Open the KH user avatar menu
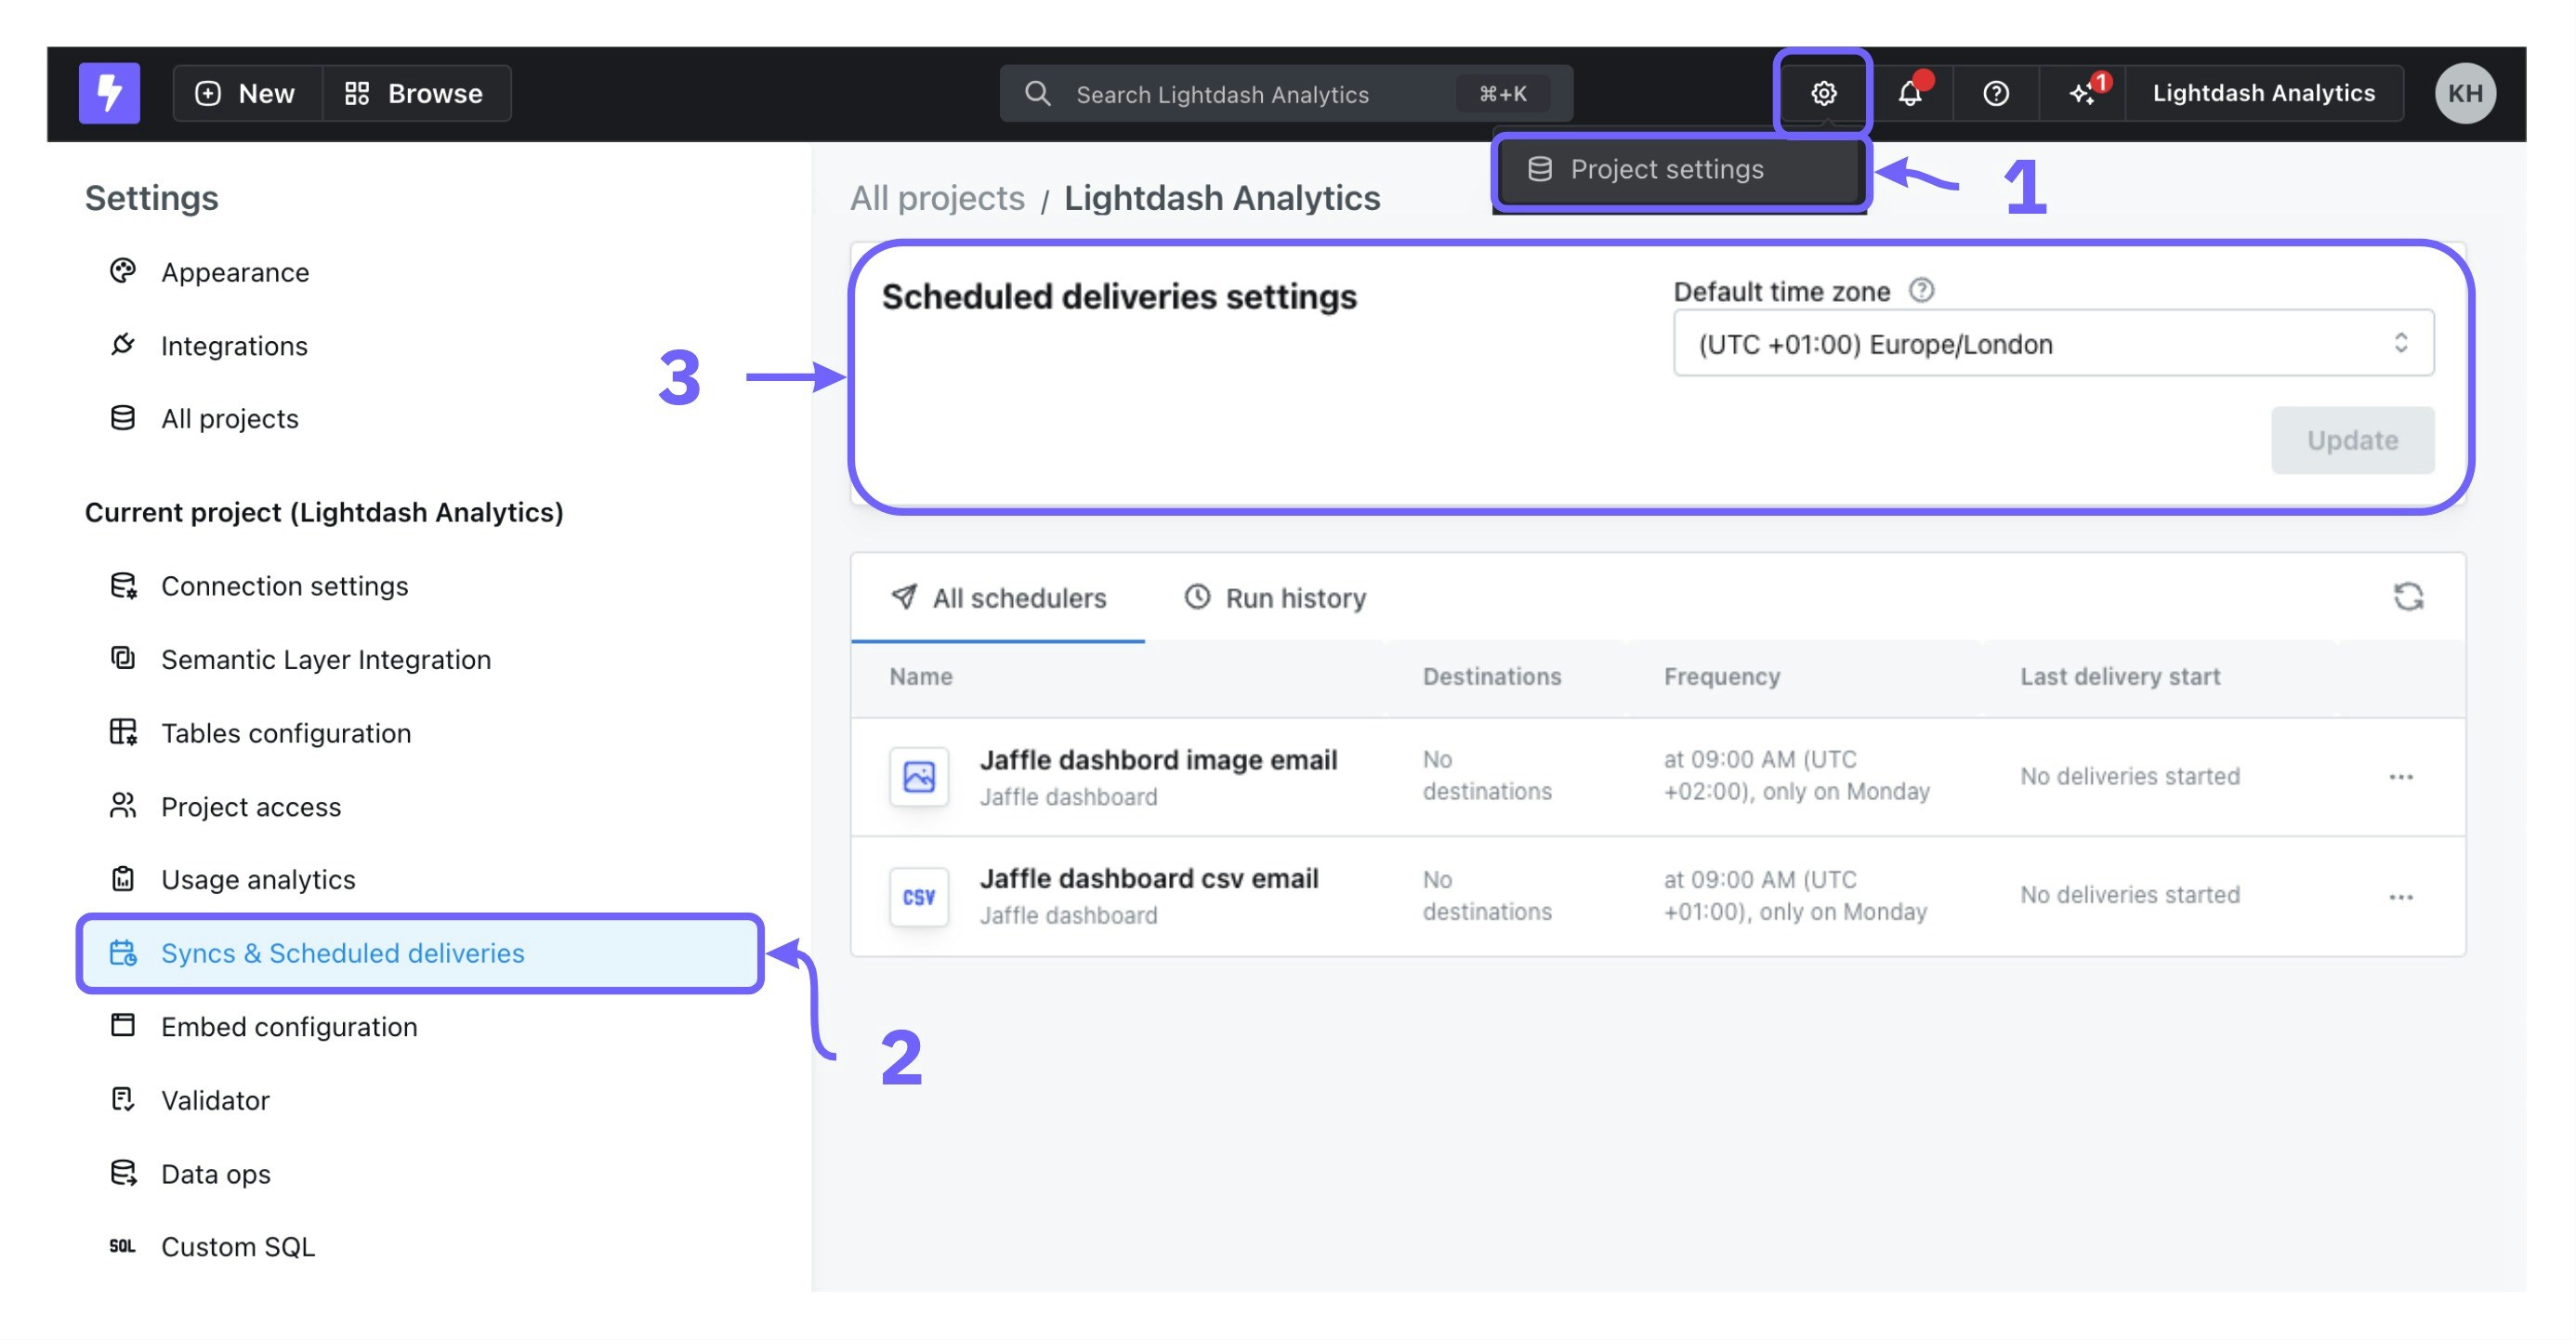The image size is (2576, 1340). tap(2464, 93)
